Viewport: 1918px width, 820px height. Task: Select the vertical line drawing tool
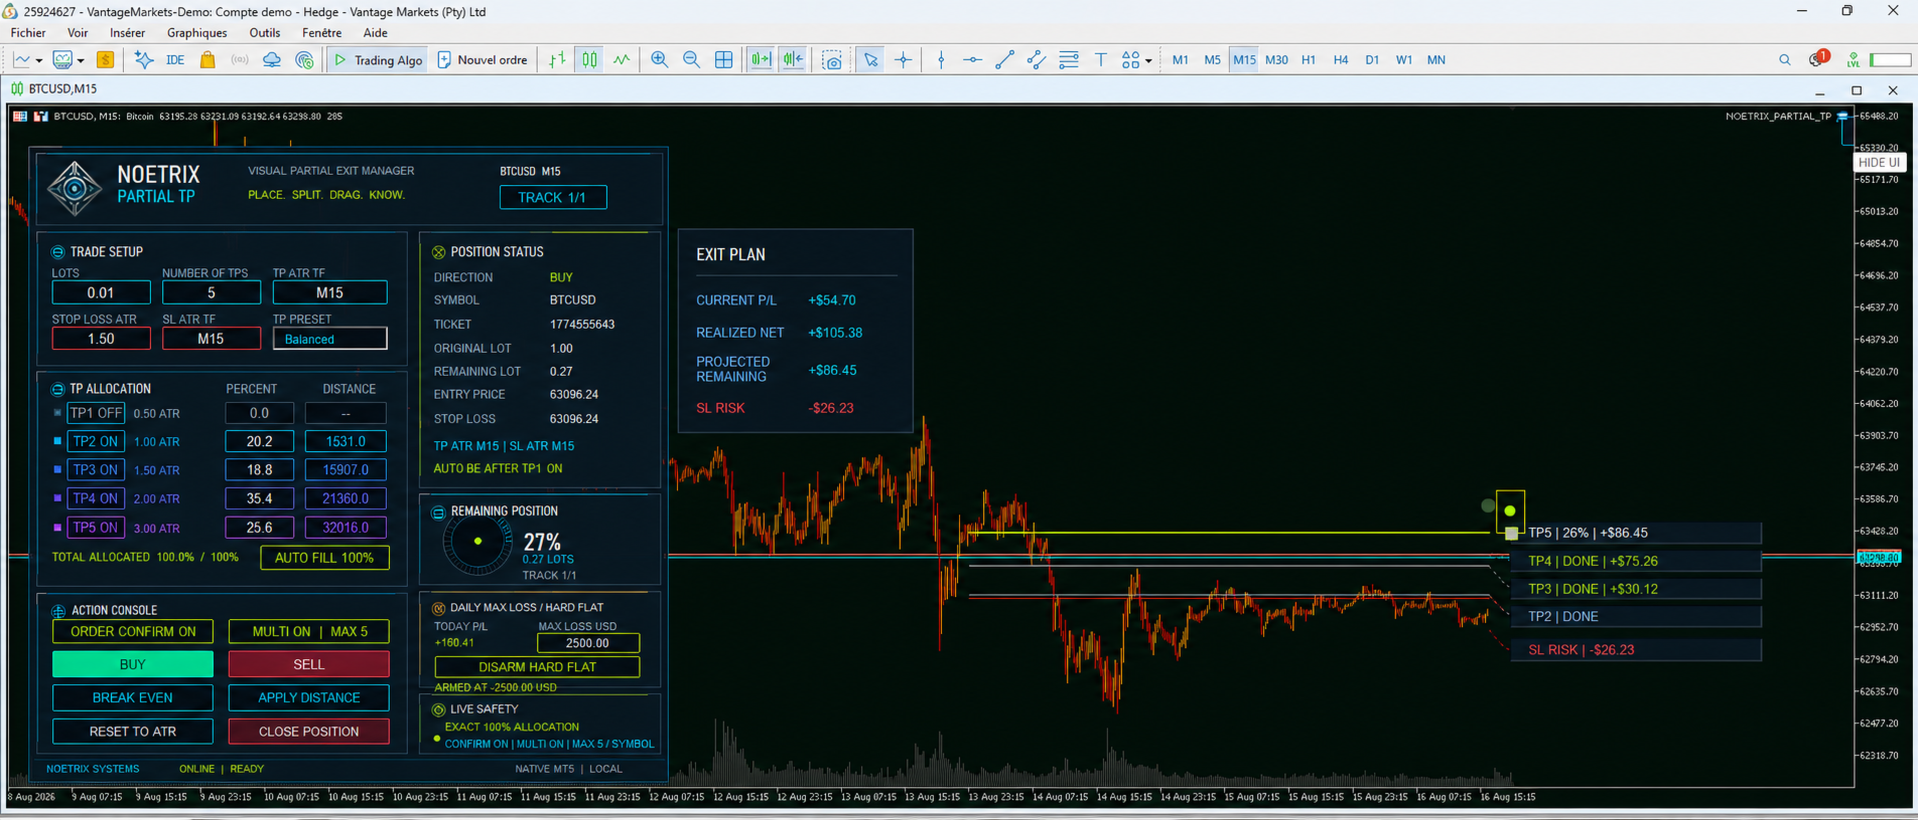(941, 60)
